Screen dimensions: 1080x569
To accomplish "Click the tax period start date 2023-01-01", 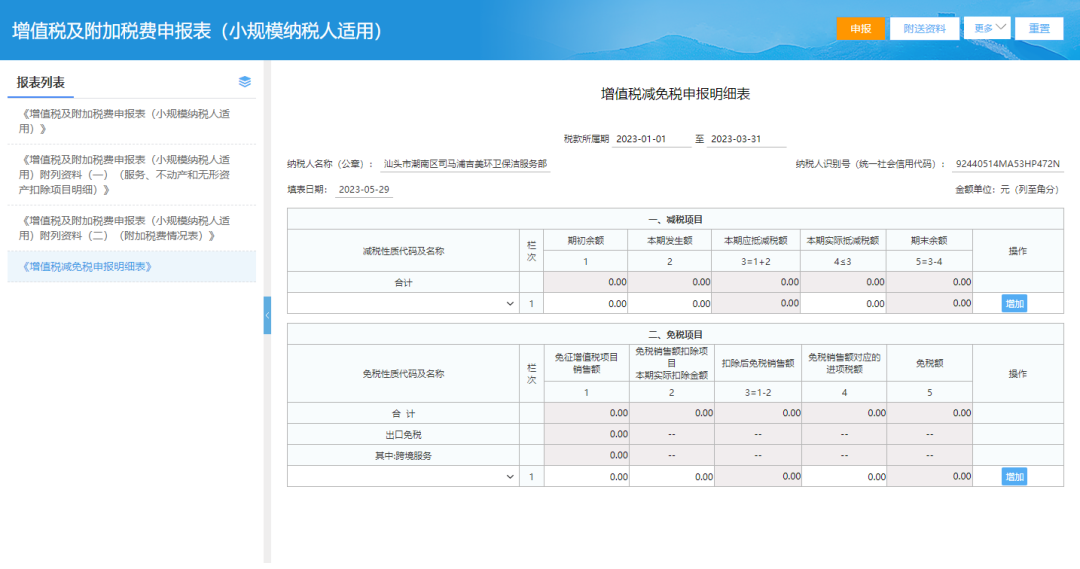I will (x=650, y=138).
